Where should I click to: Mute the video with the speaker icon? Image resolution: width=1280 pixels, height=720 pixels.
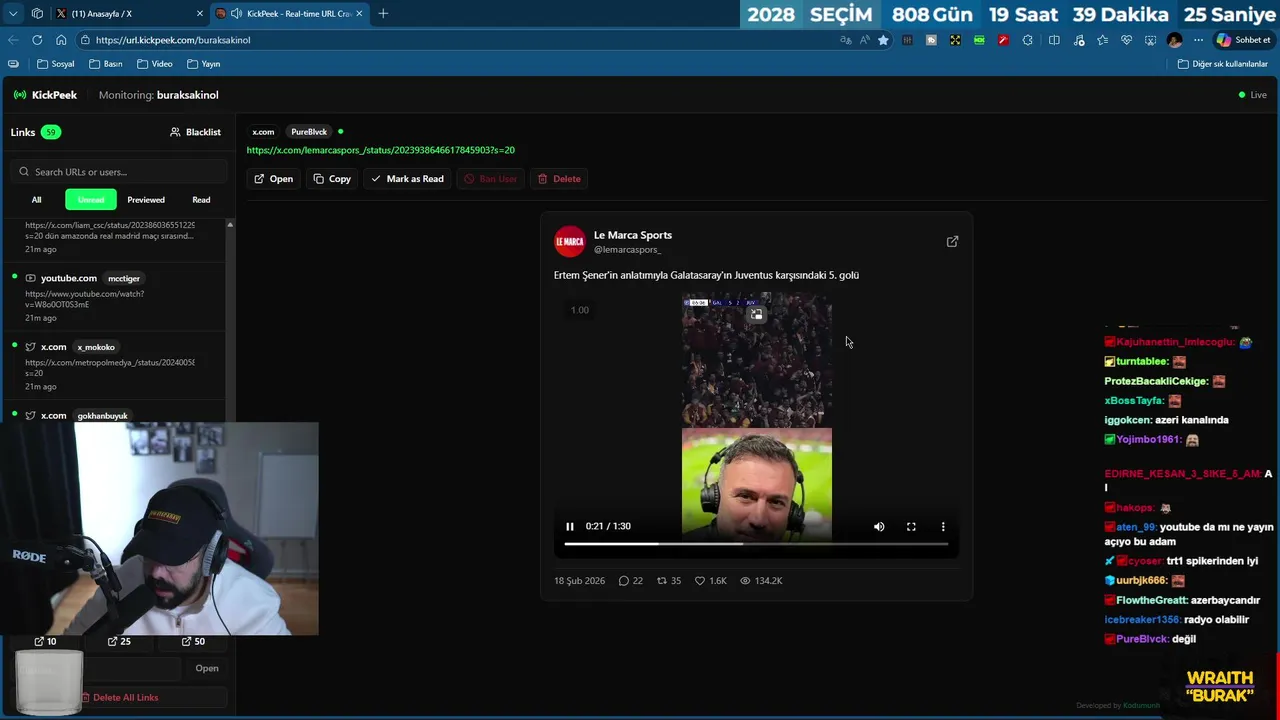879,526
